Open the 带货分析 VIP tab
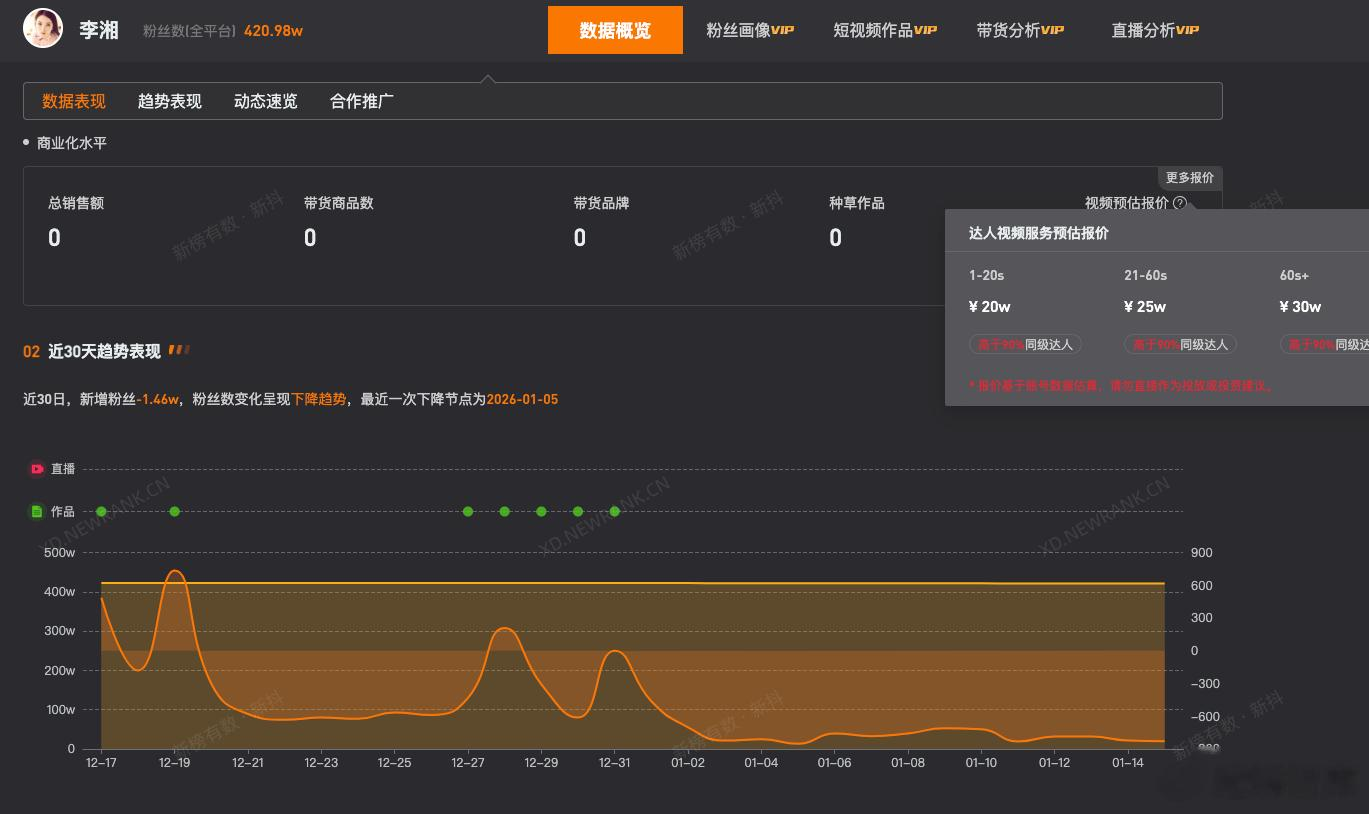 click(1020, 30)
